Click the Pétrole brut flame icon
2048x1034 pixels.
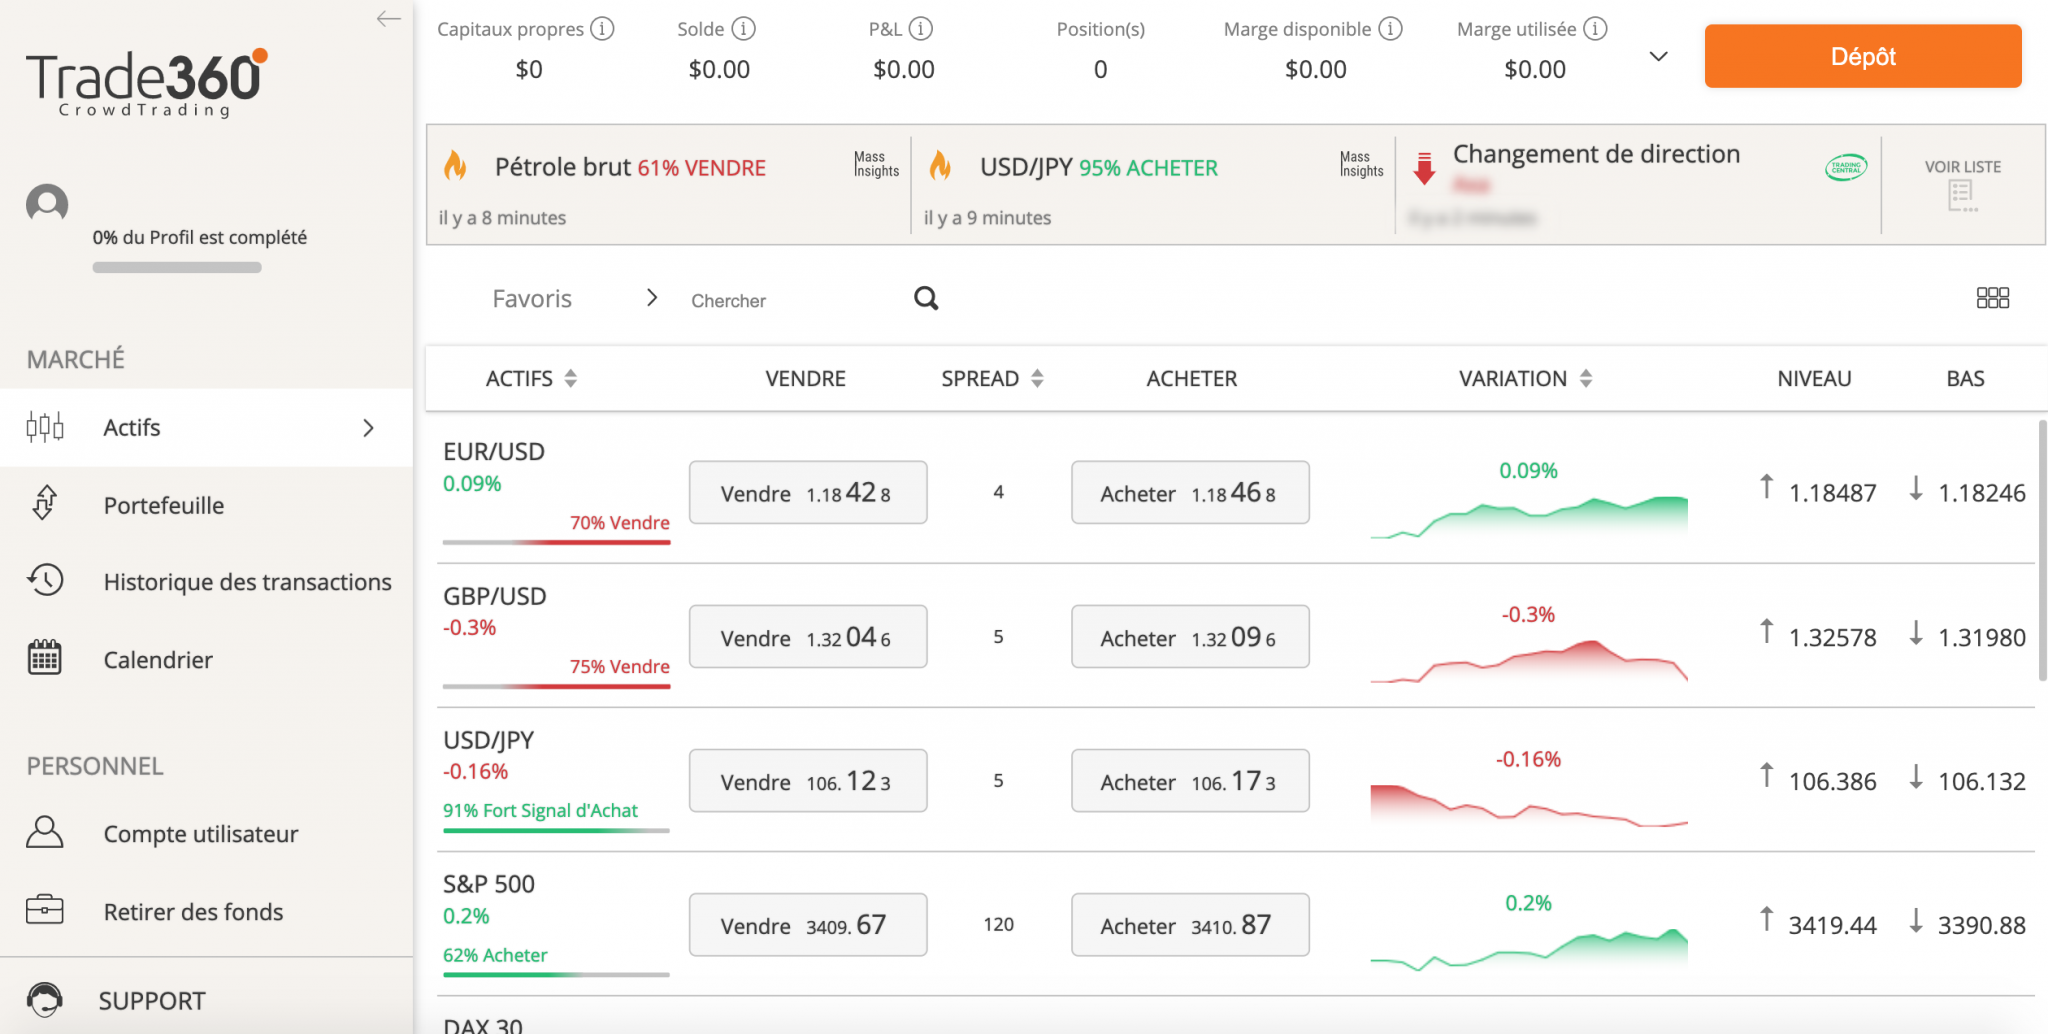click(x=456, y=165)
